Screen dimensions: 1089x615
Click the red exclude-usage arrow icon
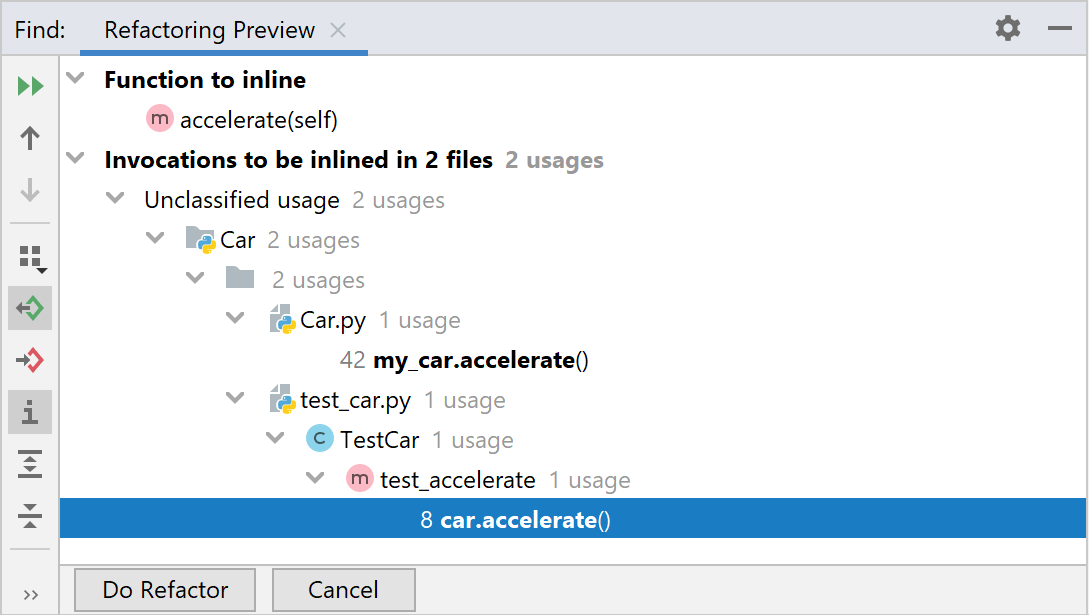tap(30, 360)
